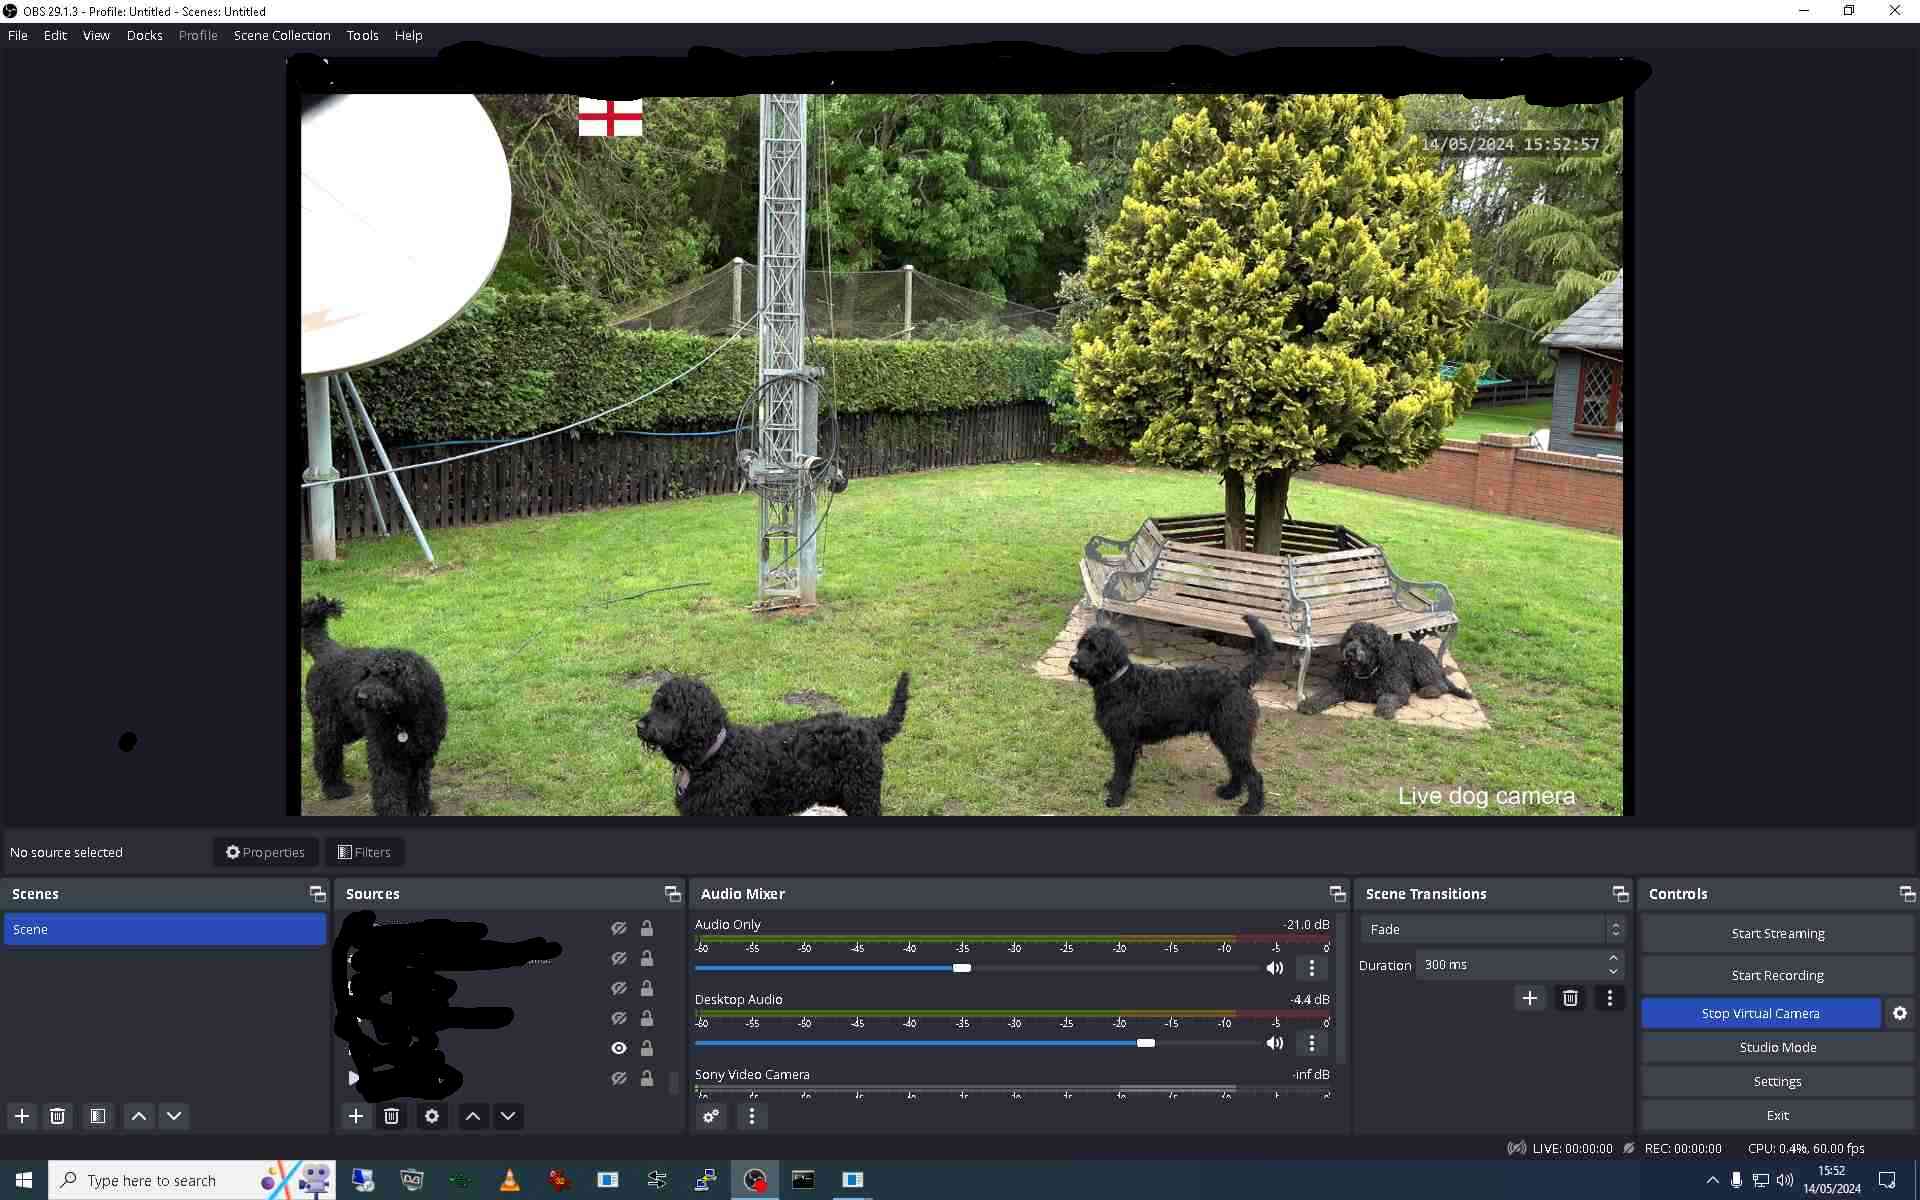The height and width of the screenshot is (1200, 1920).
Task: Open Desktop Audio options with three-dot menu
Action: 1311,1043
